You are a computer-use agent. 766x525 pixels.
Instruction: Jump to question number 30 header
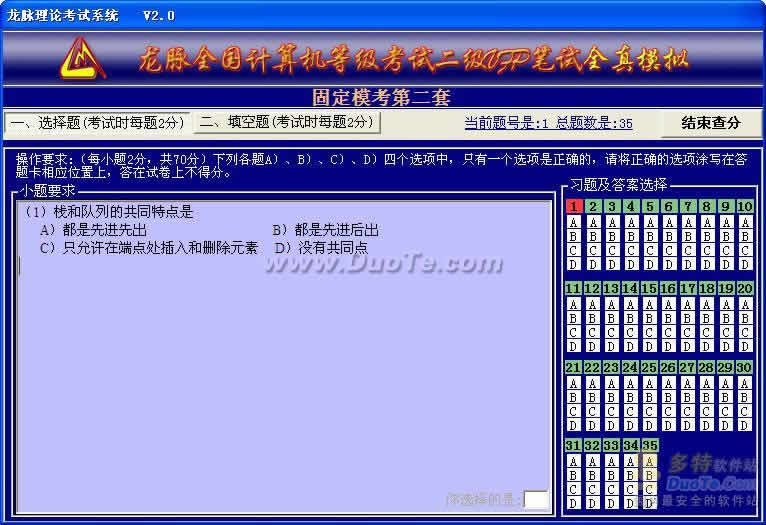click(745, 368)
